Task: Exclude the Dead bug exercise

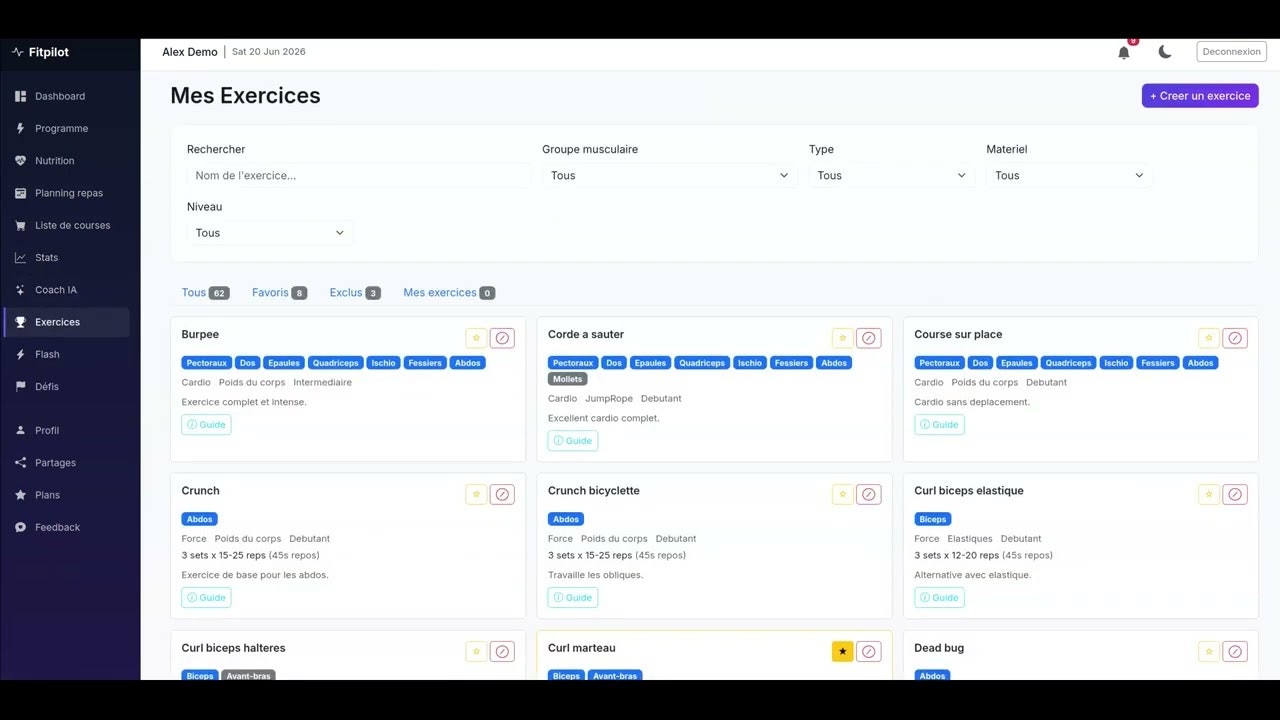Action: point(1235,651)
